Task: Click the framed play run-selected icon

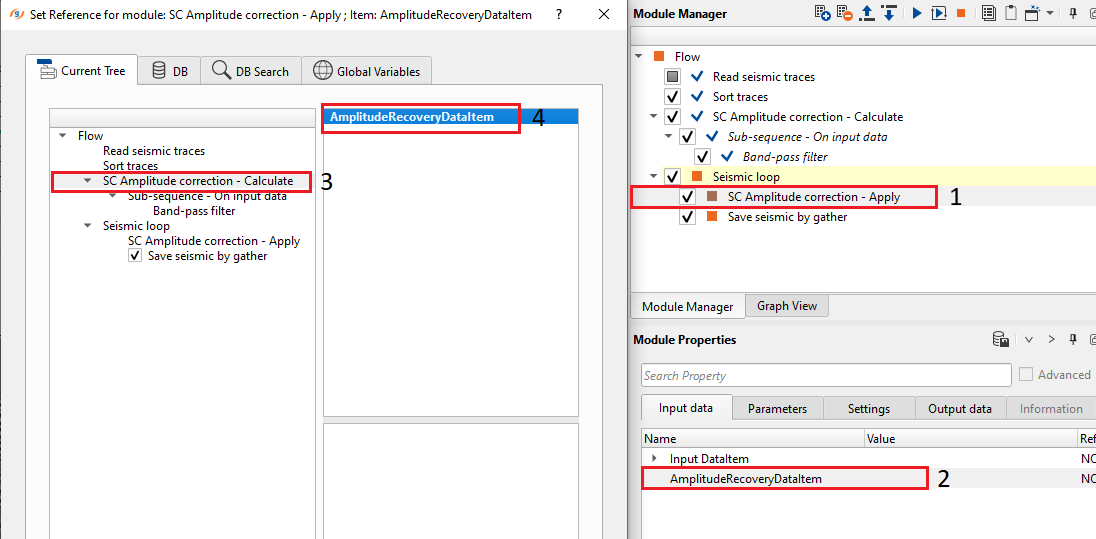Action: 939,13
